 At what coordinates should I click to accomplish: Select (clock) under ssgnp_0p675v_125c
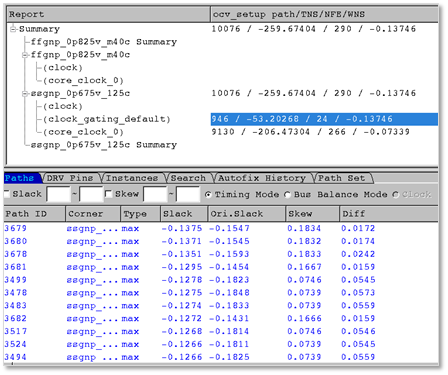(x=63, y=106)
